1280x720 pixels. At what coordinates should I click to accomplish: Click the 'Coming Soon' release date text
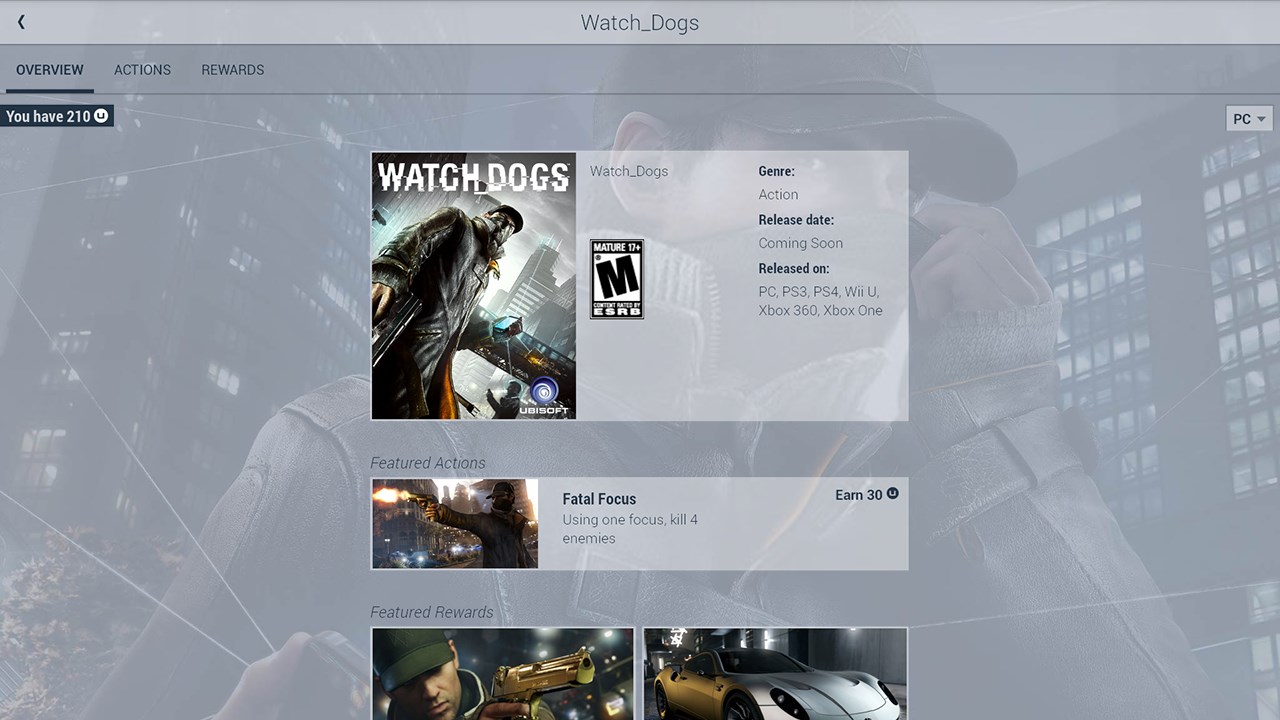click(x=800, y=243)
